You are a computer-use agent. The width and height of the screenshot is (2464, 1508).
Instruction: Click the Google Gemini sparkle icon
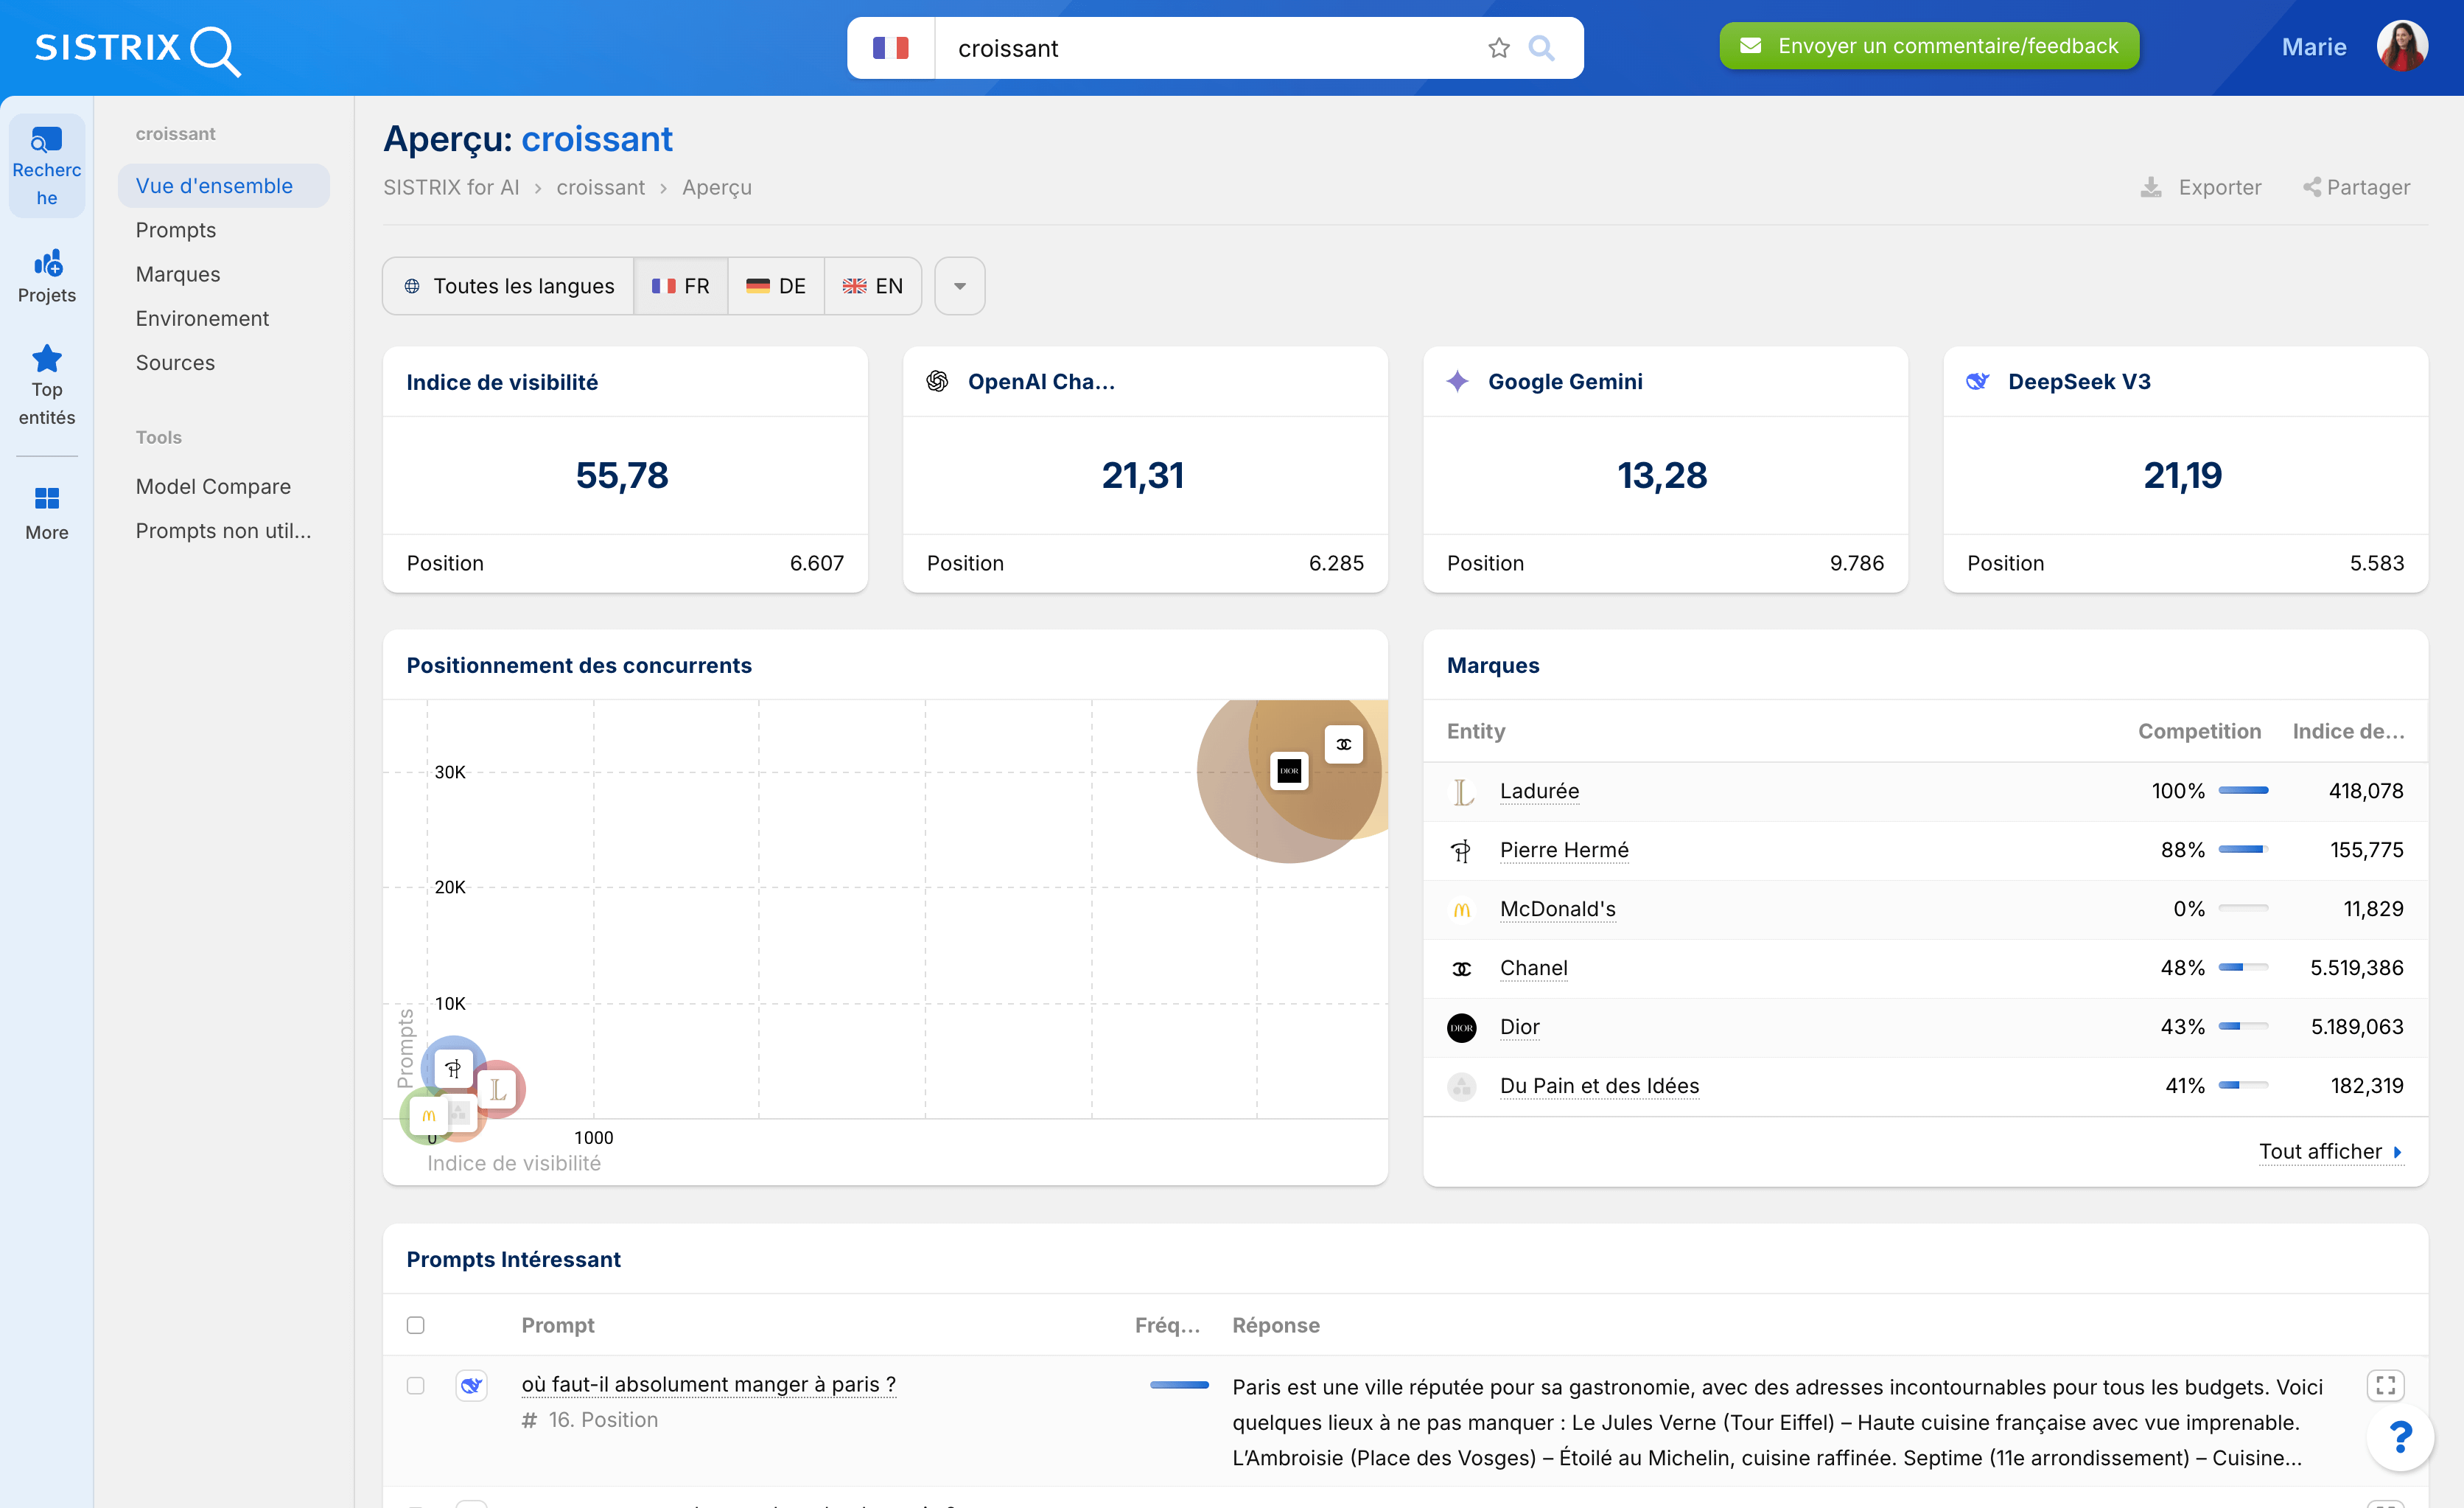[1457, 381]
